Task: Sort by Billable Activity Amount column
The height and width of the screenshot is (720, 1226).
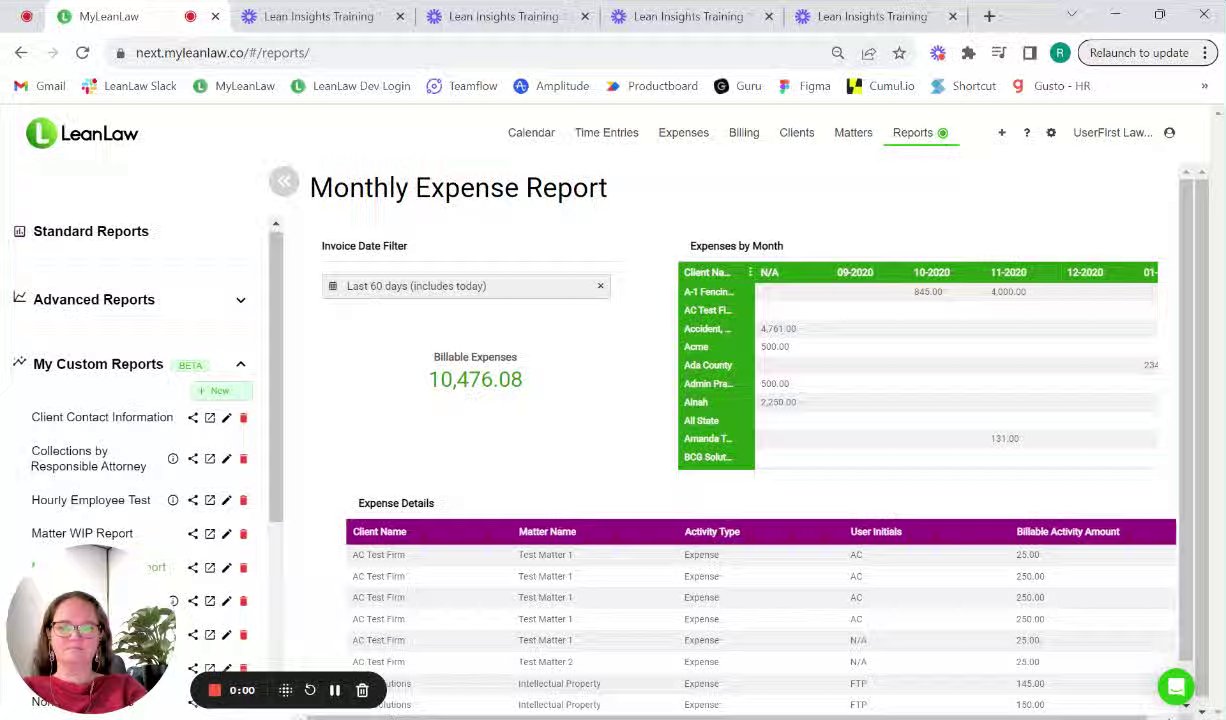Action: (1067, 532)
